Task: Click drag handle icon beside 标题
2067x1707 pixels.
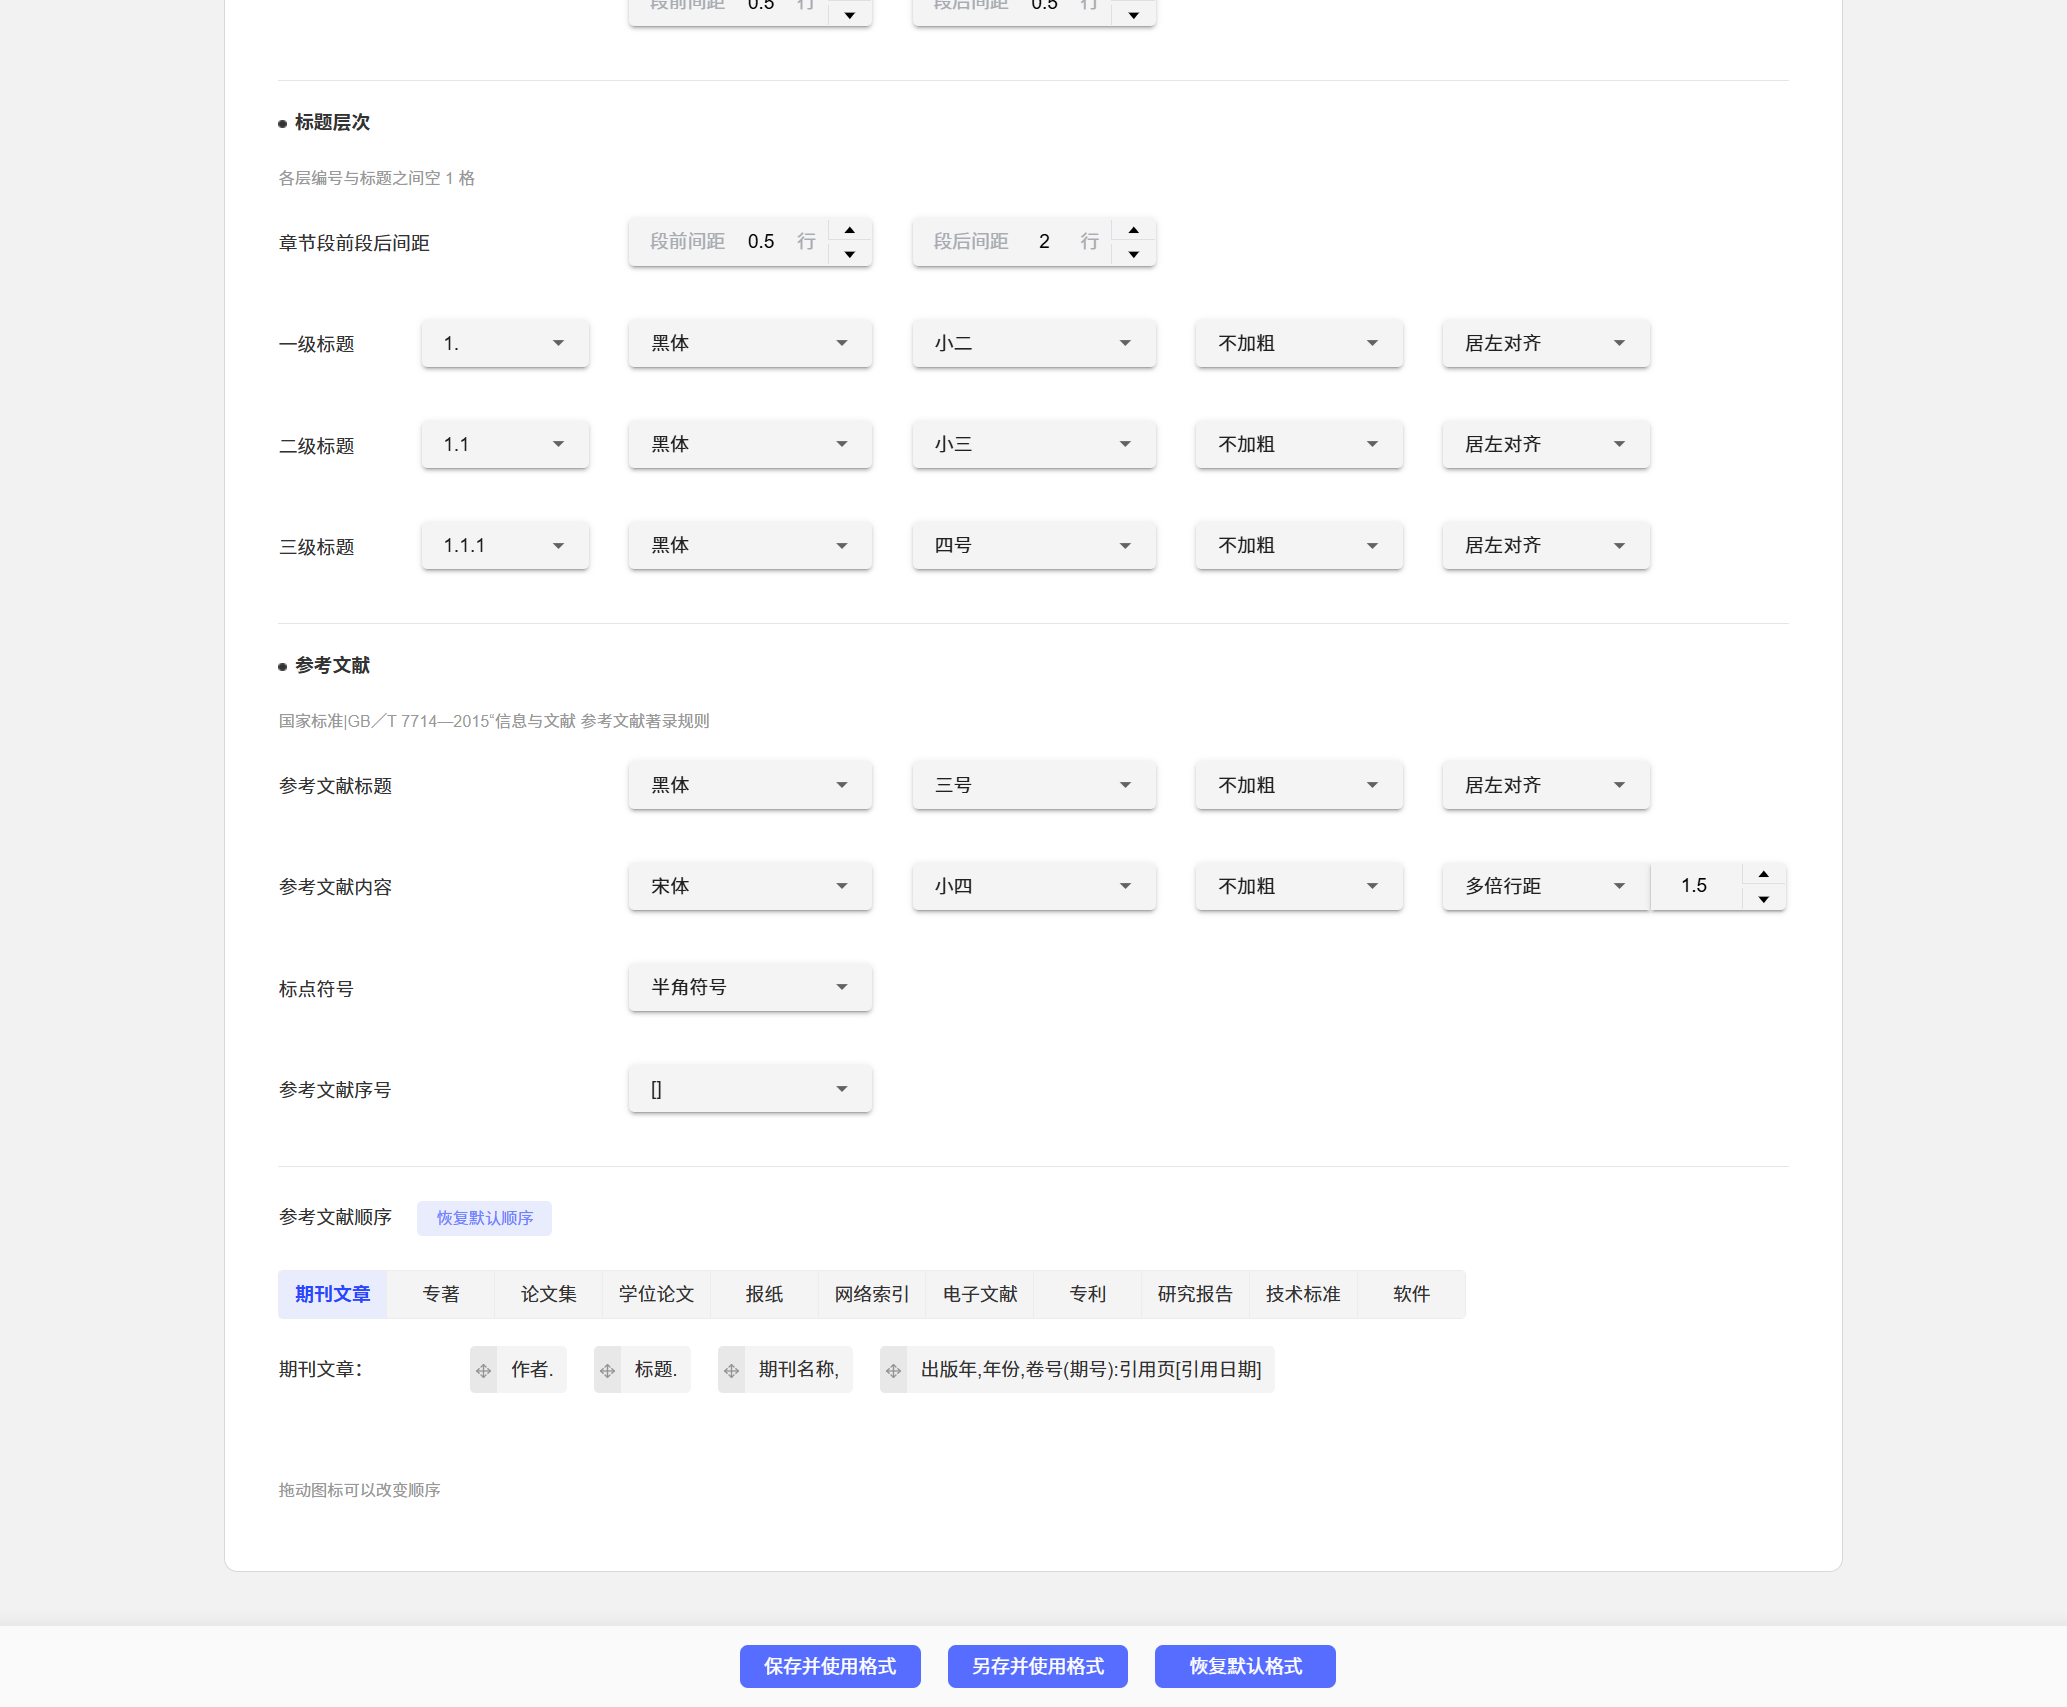Action: 608,1371
